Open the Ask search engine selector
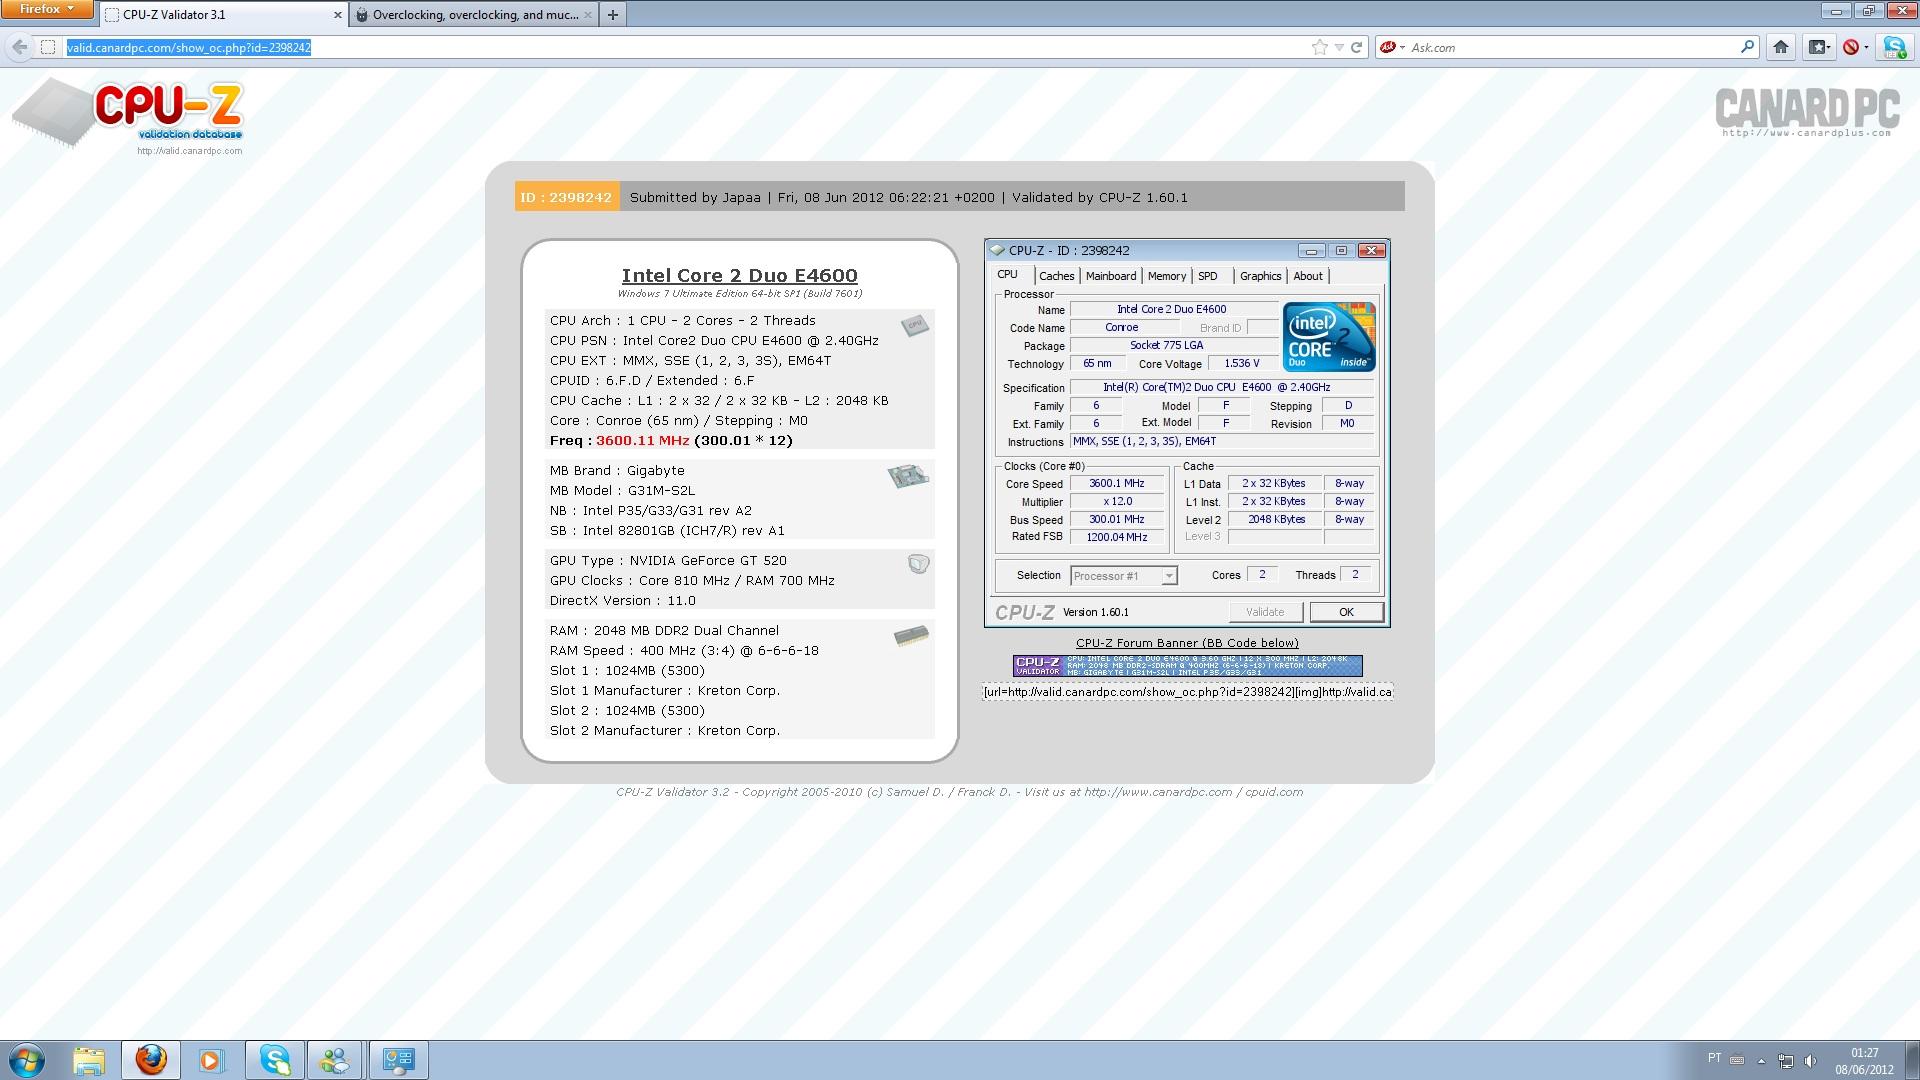This screenshot has height=1080, width=1920. pyautogui.click(x=1392, y=47)
